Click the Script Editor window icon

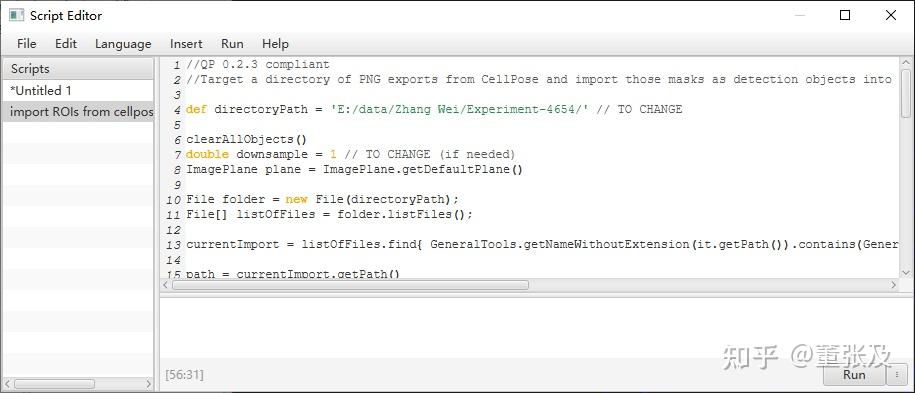point(16,15)
